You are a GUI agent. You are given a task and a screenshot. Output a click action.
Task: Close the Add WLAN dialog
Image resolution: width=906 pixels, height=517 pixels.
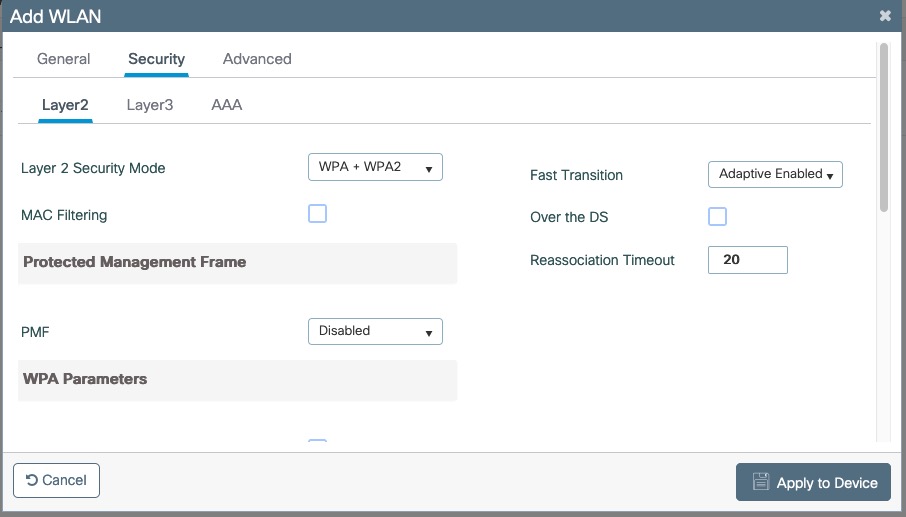885,17
